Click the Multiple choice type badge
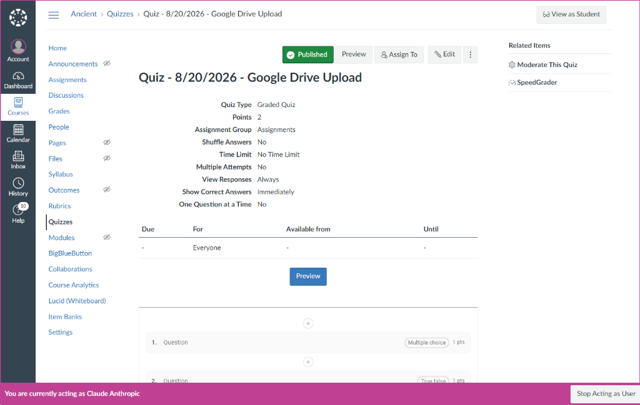 pos(427,343)
